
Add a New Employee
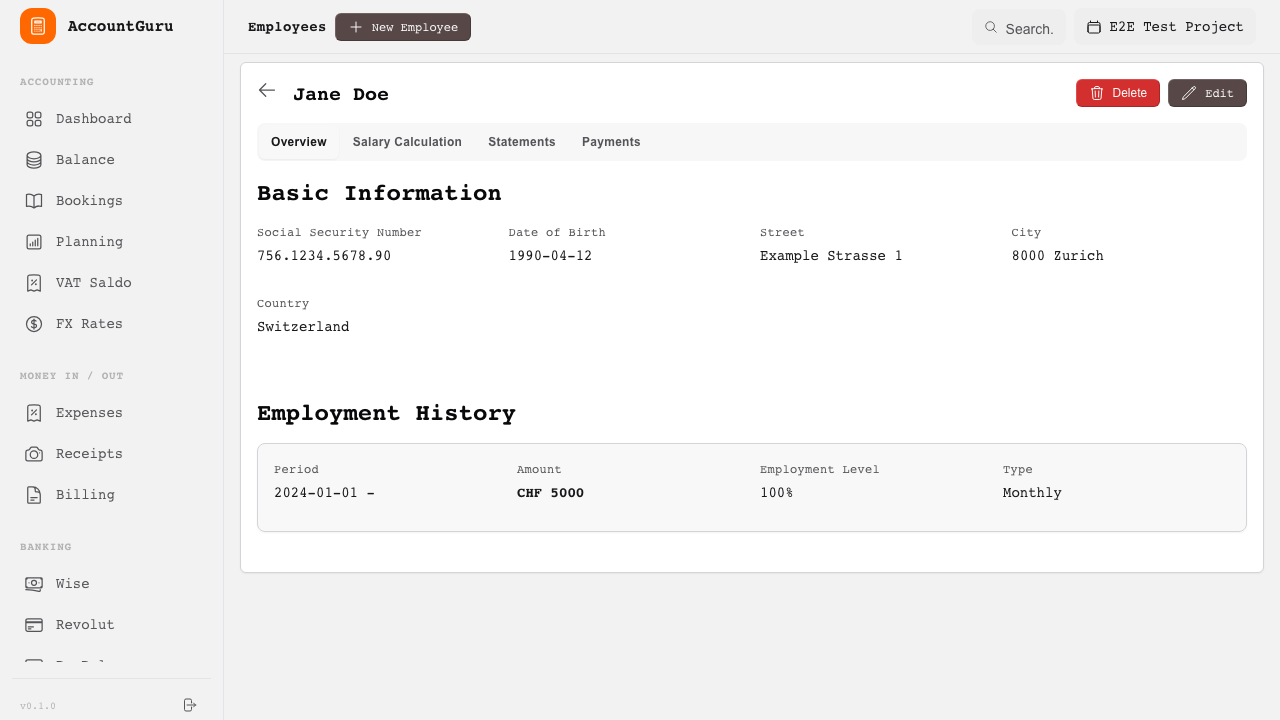pyautogui.click(x=402, y=28)
